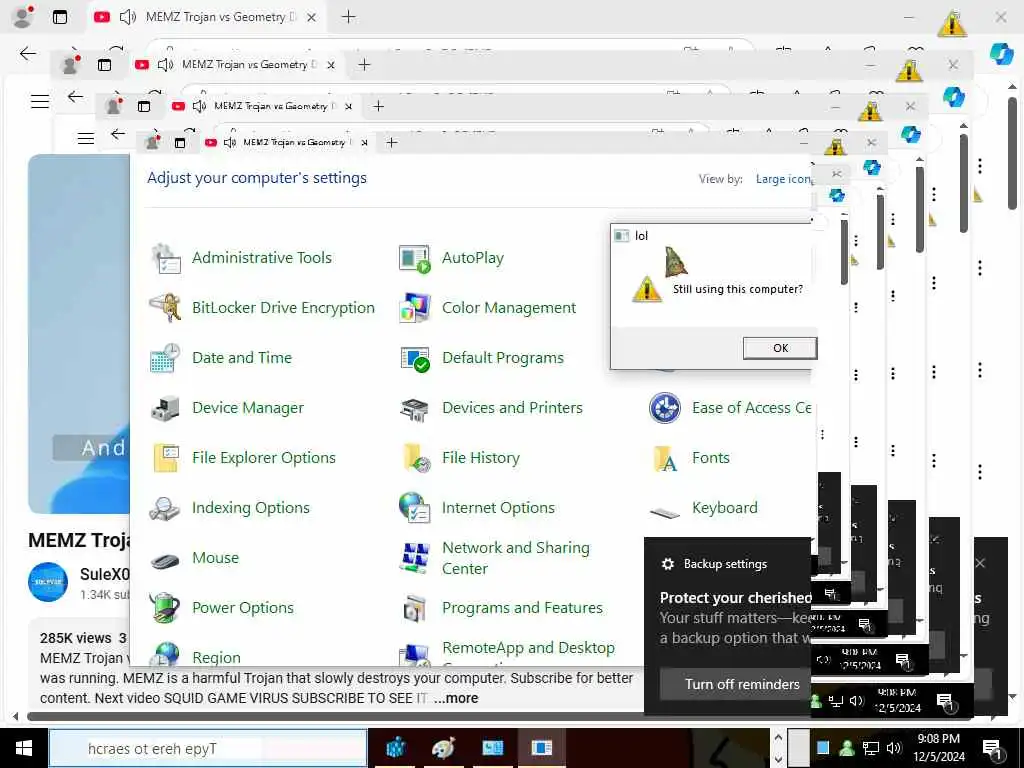This screenshot has width=1024, height=768.
Task: Click Back arrow in back-most browser
Action: [28, 54]
